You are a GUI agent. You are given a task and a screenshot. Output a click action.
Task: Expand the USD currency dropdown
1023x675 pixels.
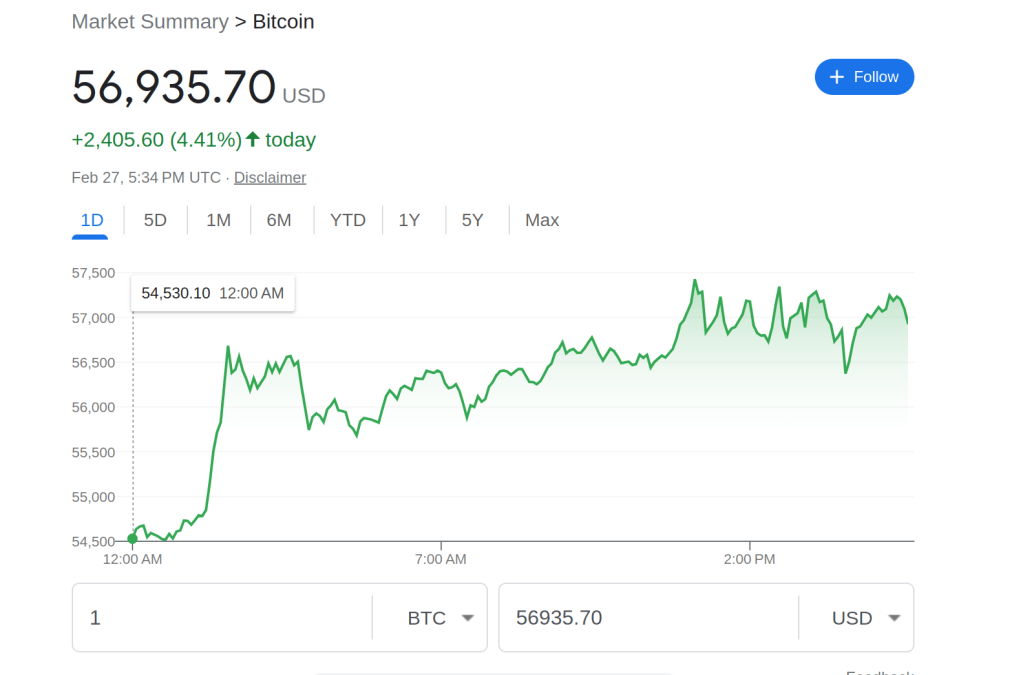pyautogui.click(x=866, y=618)
